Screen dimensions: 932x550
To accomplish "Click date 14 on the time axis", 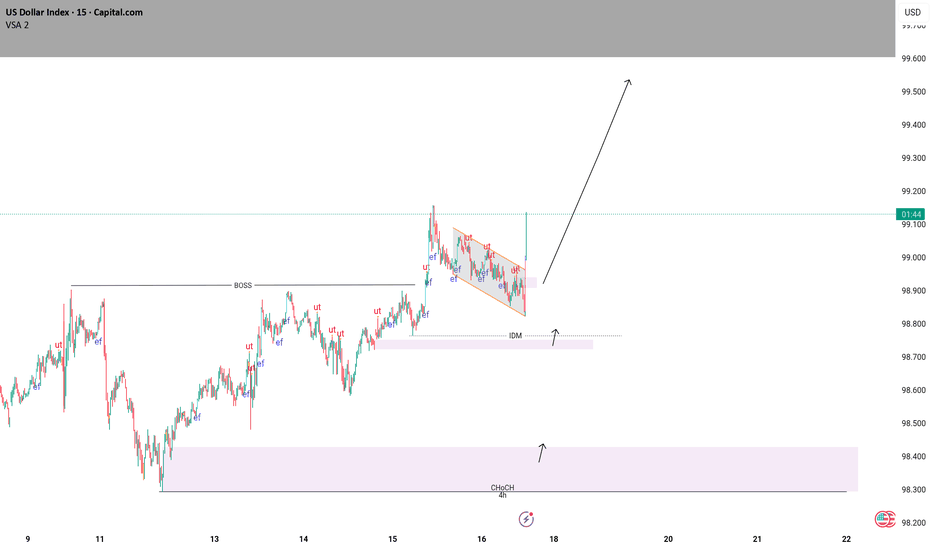I will 304,539.
